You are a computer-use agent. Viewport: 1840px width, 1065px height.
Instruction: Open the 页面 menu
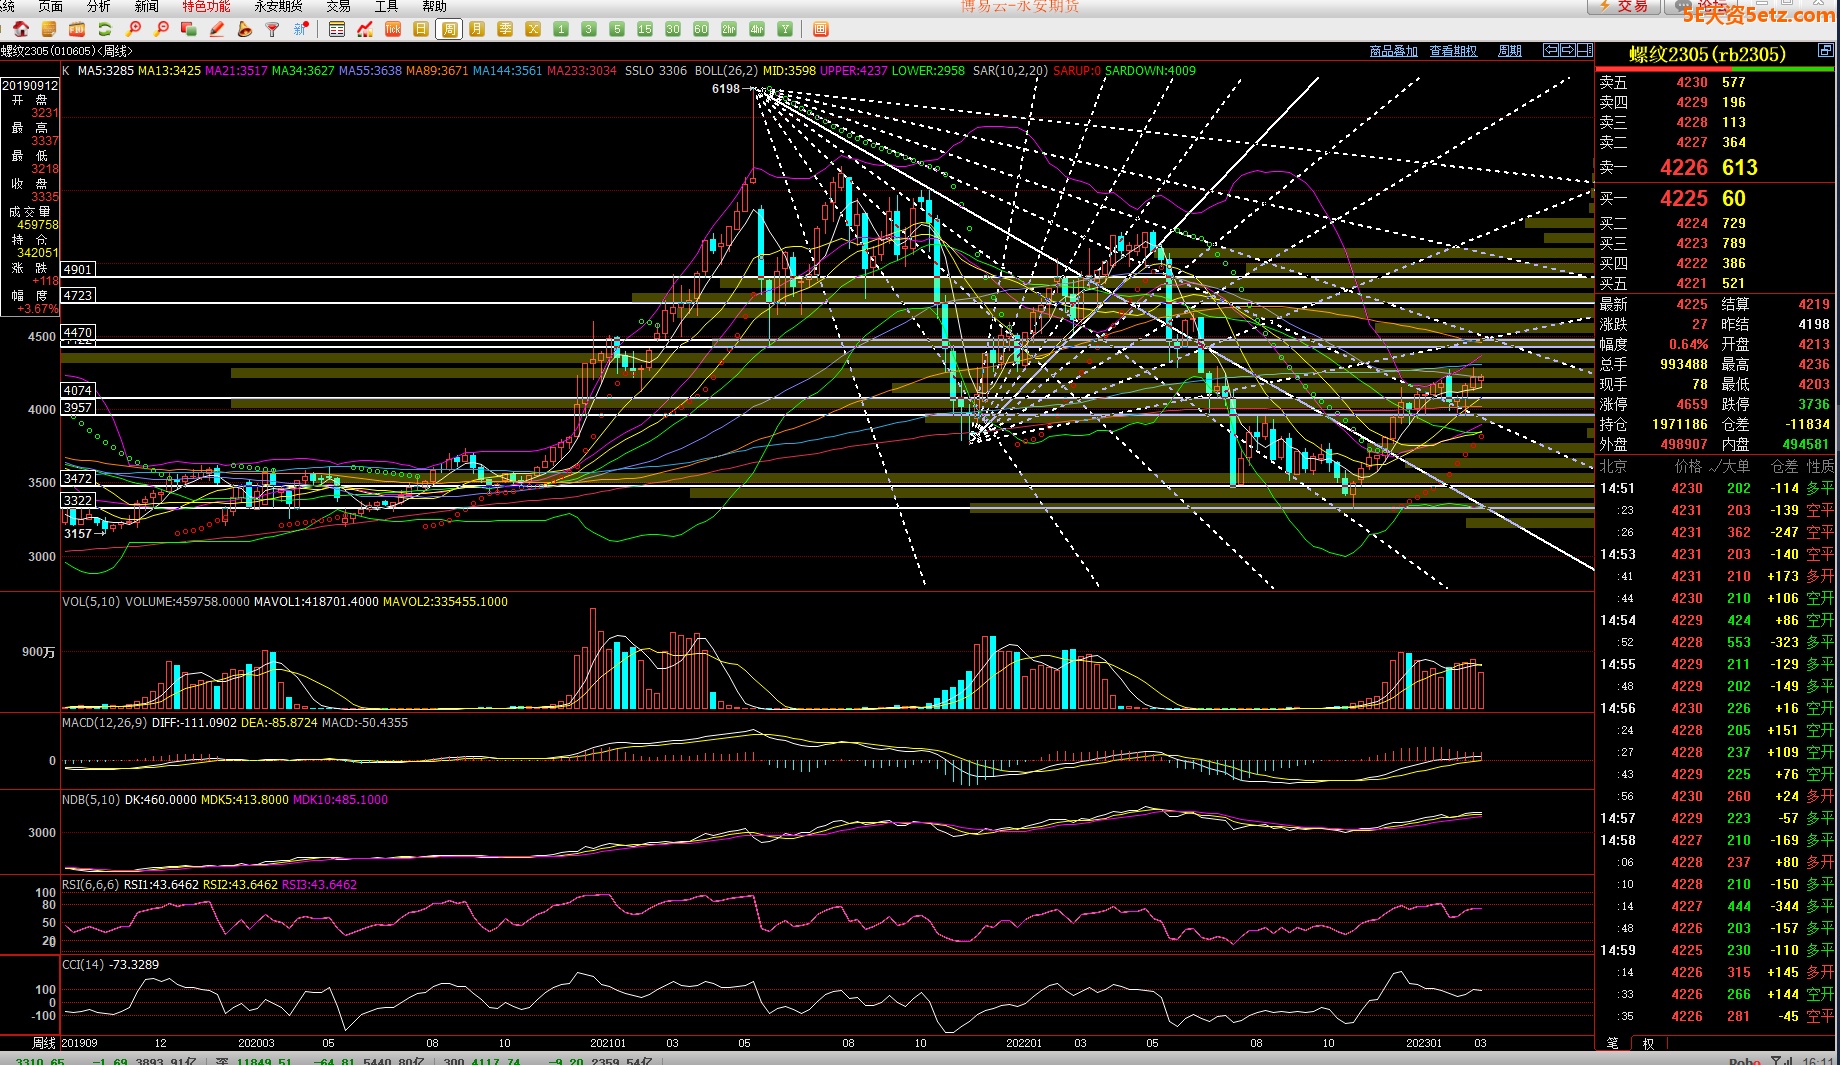[x=50, y=6]
